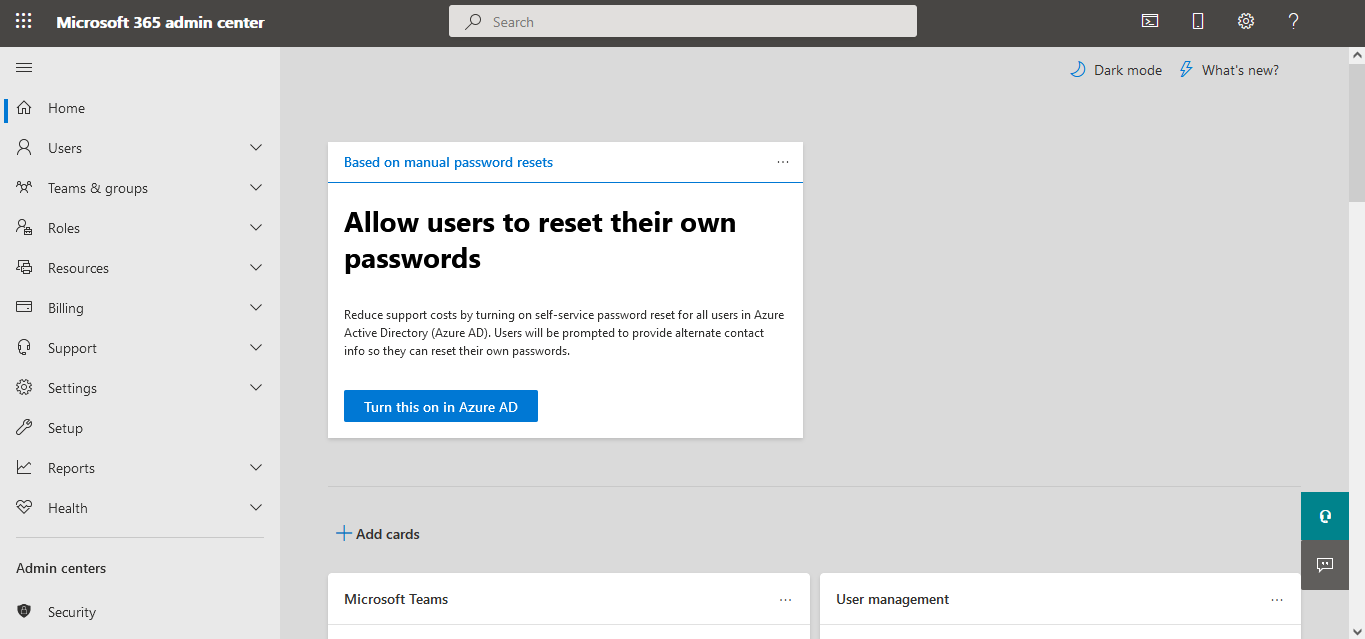Click the Search input box

pos(683,21)
